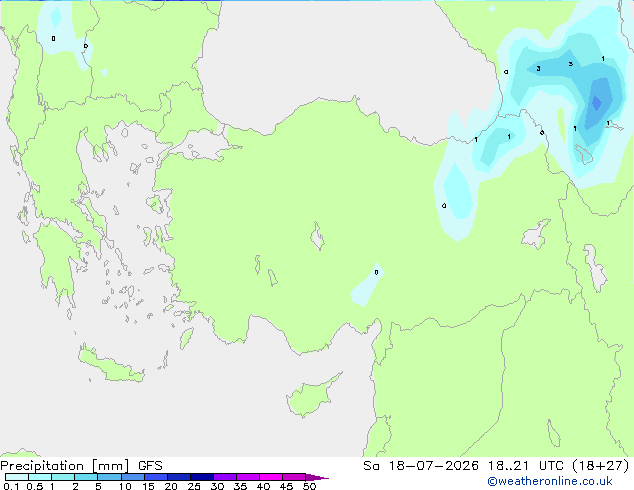
Task: Select legend scale value '10'
Action: [x=125, y=486]
